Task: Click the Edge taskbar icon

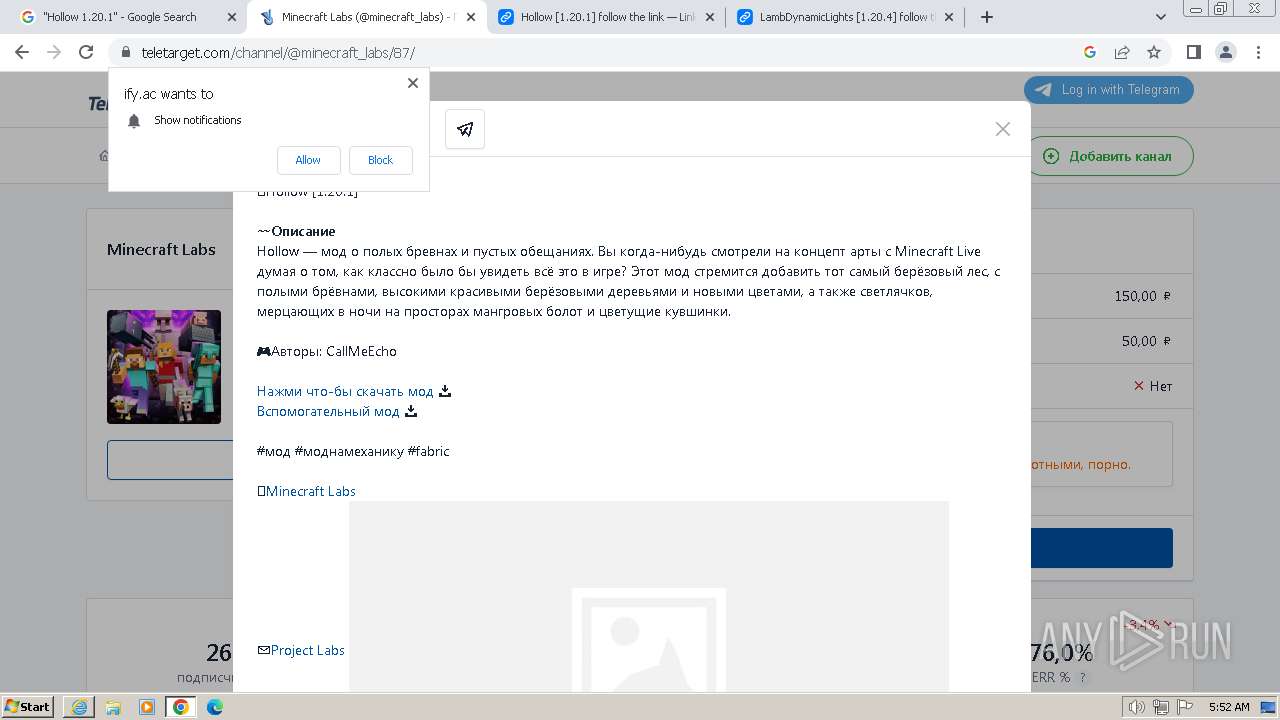Action: pyautogui.click(x=215, y=707)
